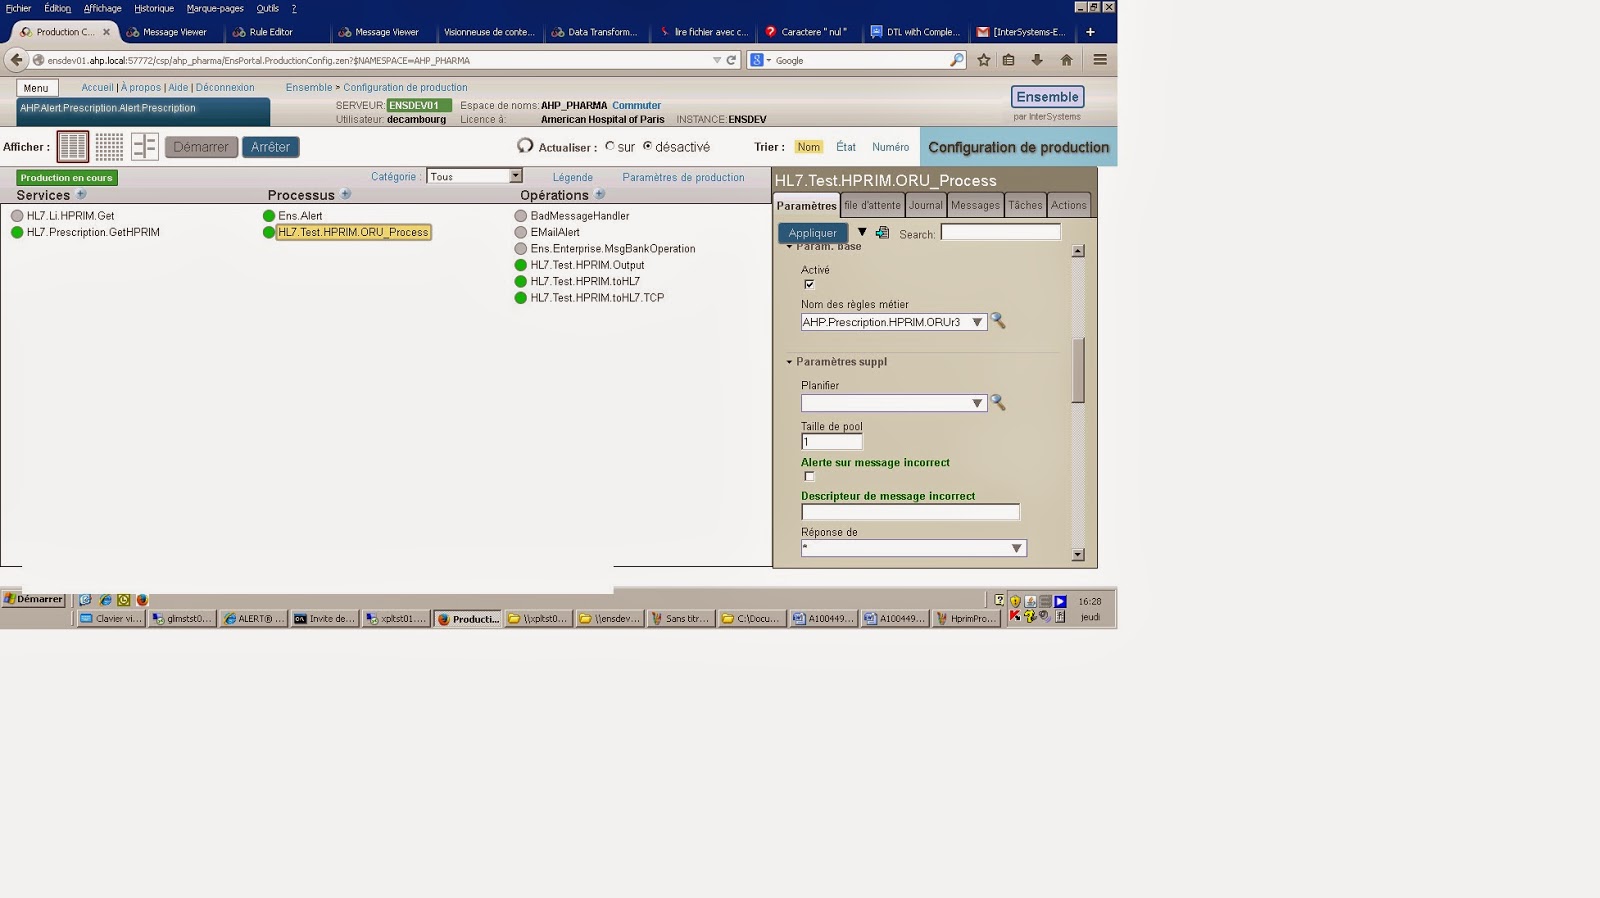Go back with the browser back arrow
This screenshot has width=1600, height=898.
point(16,60)
